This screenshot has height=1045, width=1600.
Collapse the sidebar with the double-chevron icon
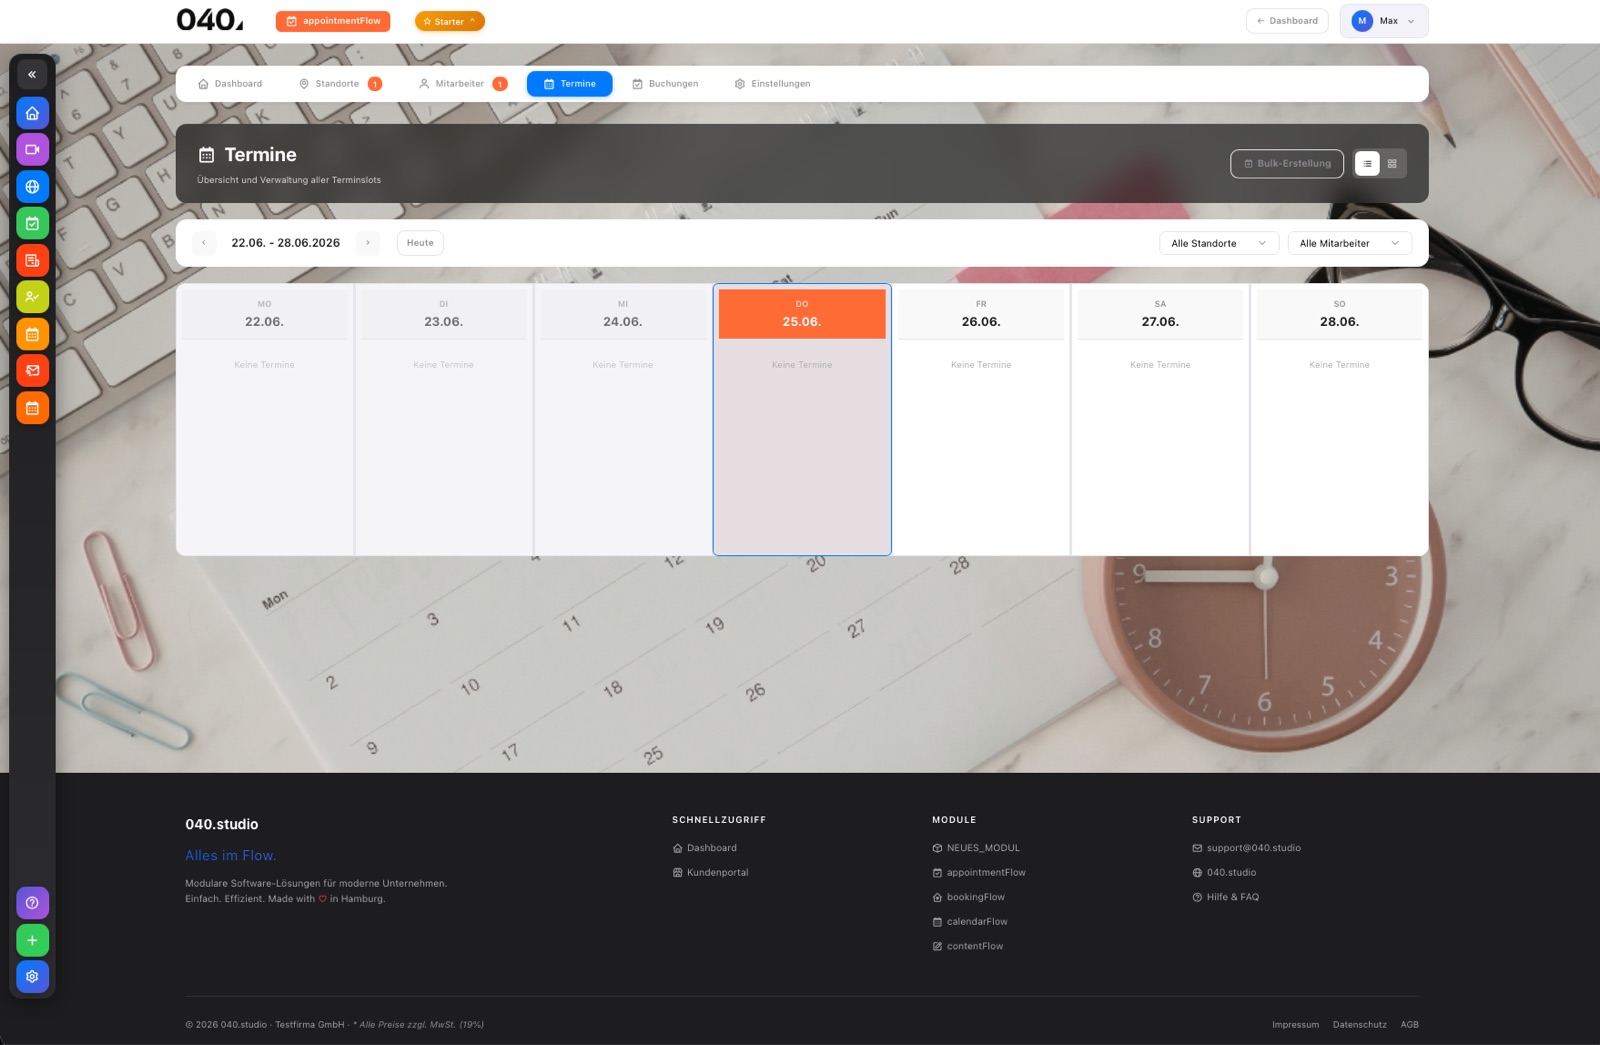coord(32,74)
